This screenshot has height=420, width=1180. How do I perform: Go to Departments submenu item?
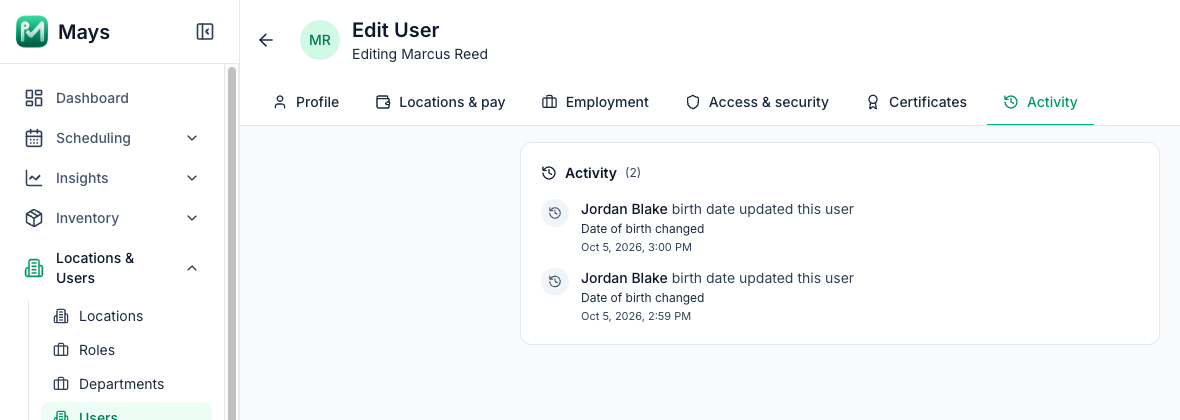(126, 384)
